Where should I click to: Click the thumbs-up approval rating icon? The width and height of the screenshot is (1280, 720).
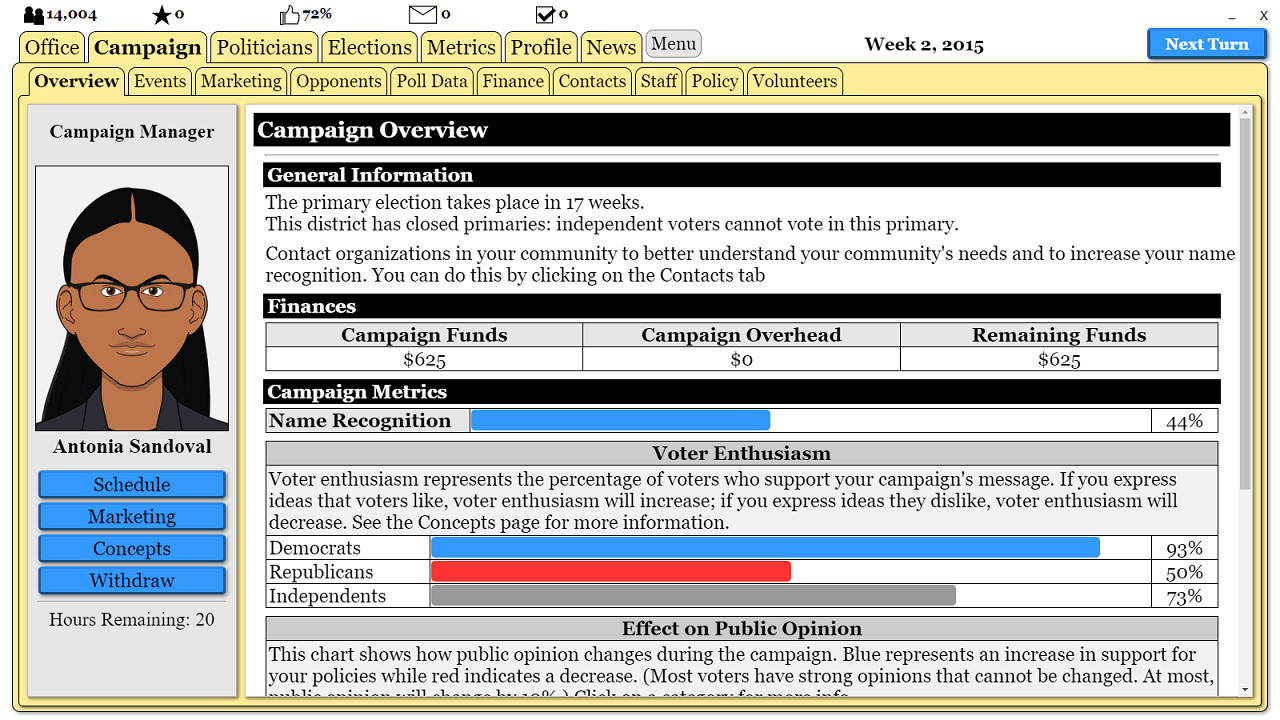click(290, 14)
